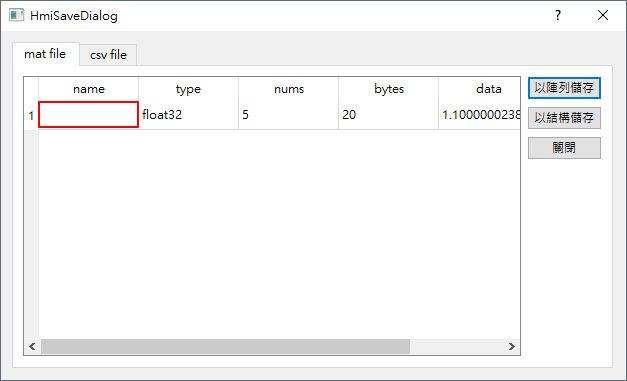Select the mat file tab

click(45, 54)
